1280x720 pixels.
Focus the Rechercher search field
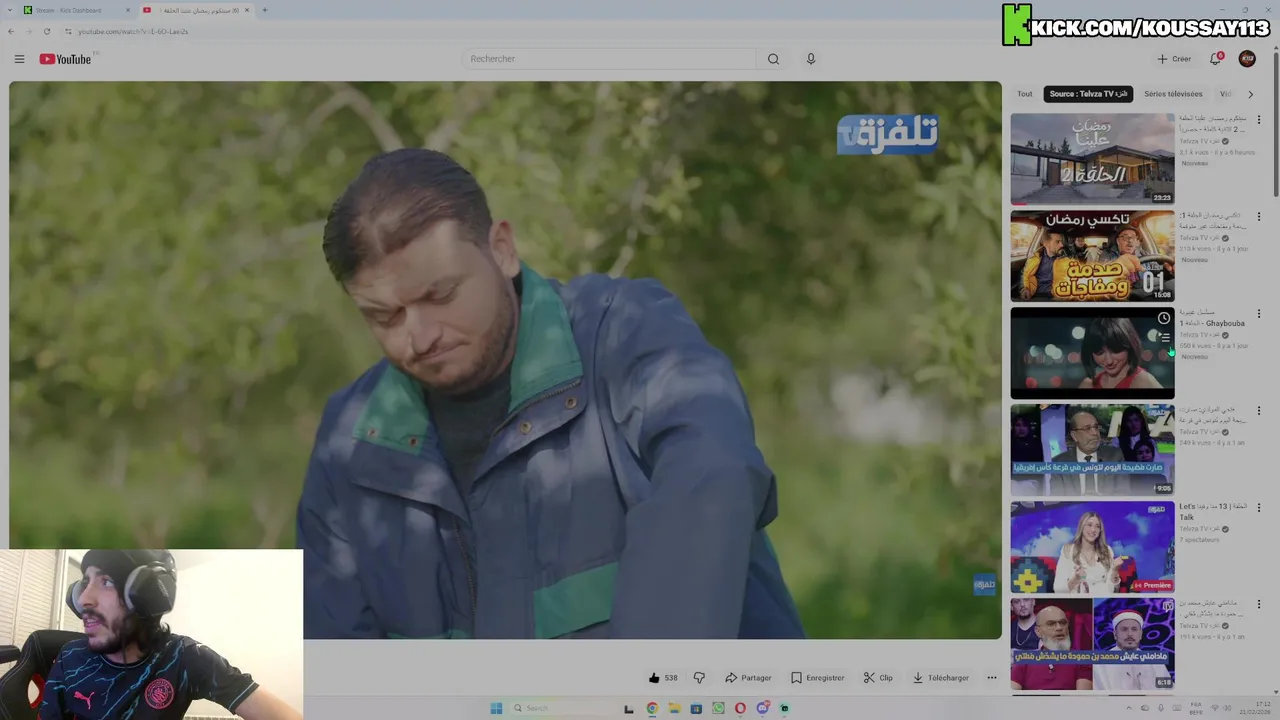tap(610, 59)
